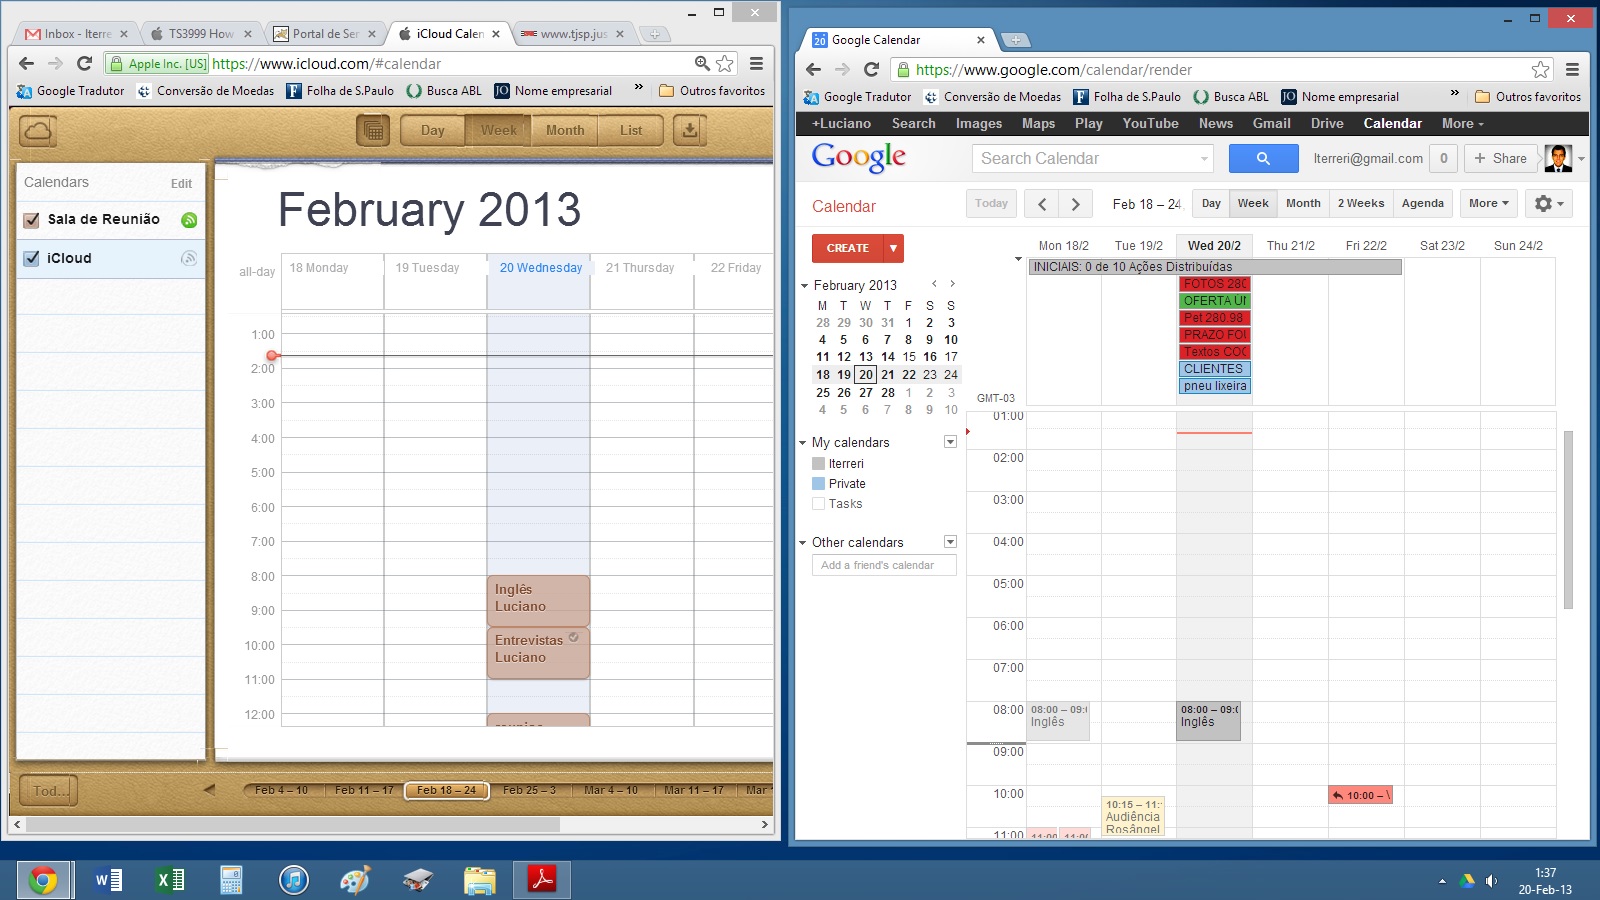Switch iCloud calendar to Month view

[565, 131]
